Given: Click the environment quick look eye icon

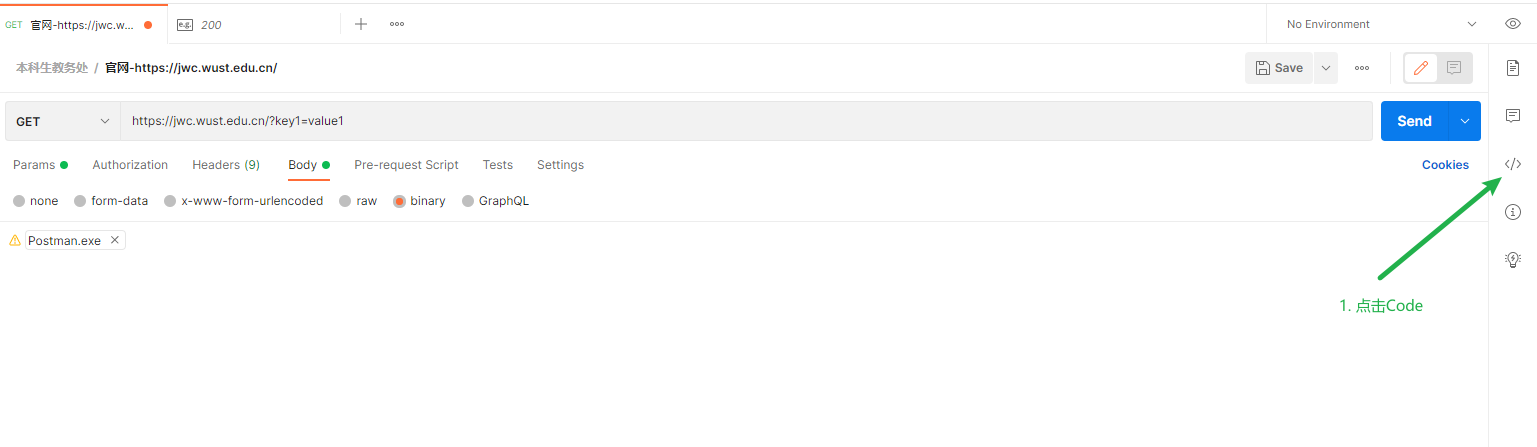Looking at the screenshot, I should point(1512,24).
